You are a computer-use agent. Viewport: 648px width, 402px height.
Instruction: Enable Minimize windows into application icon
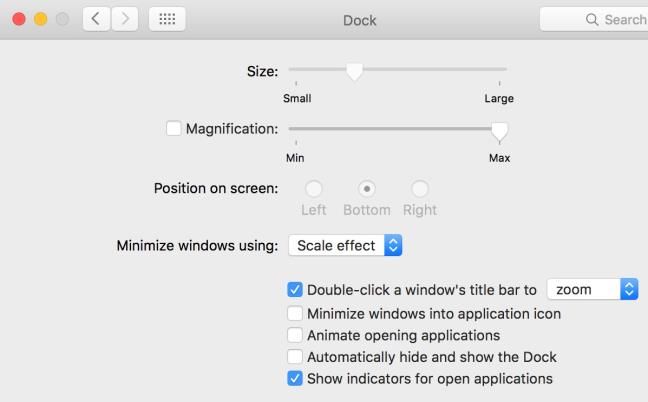(295, 314)
